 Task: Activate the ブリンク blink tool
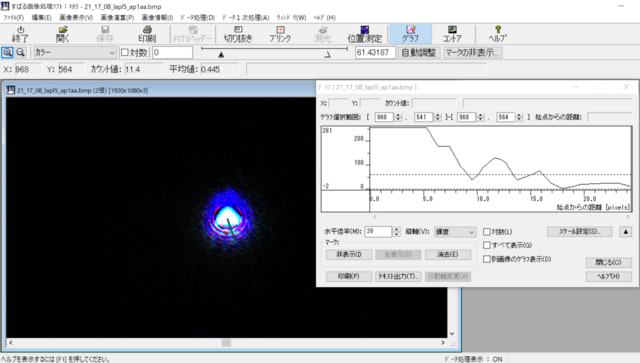[280, 34]
